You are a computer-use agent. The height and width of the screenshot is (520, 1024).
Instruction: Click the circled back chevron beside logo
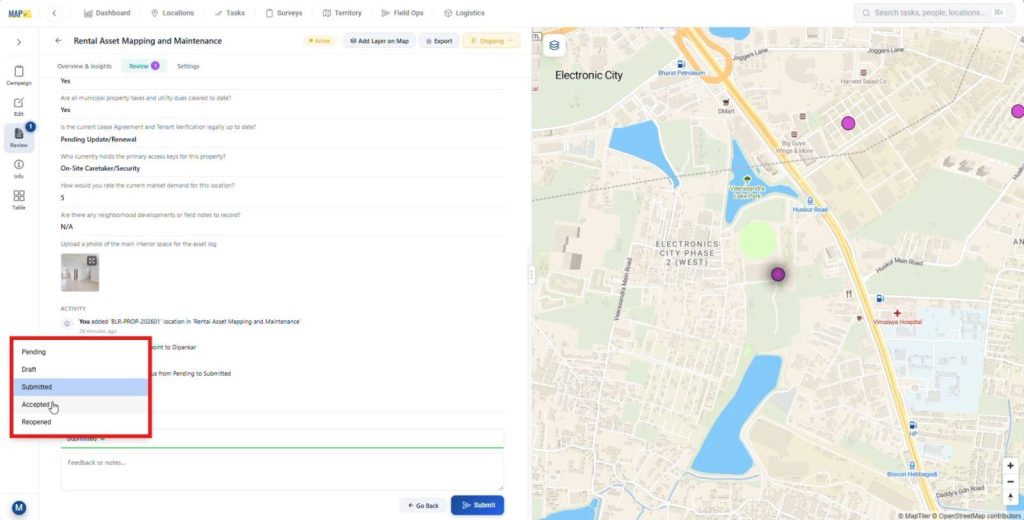click(x=54, y=13)
